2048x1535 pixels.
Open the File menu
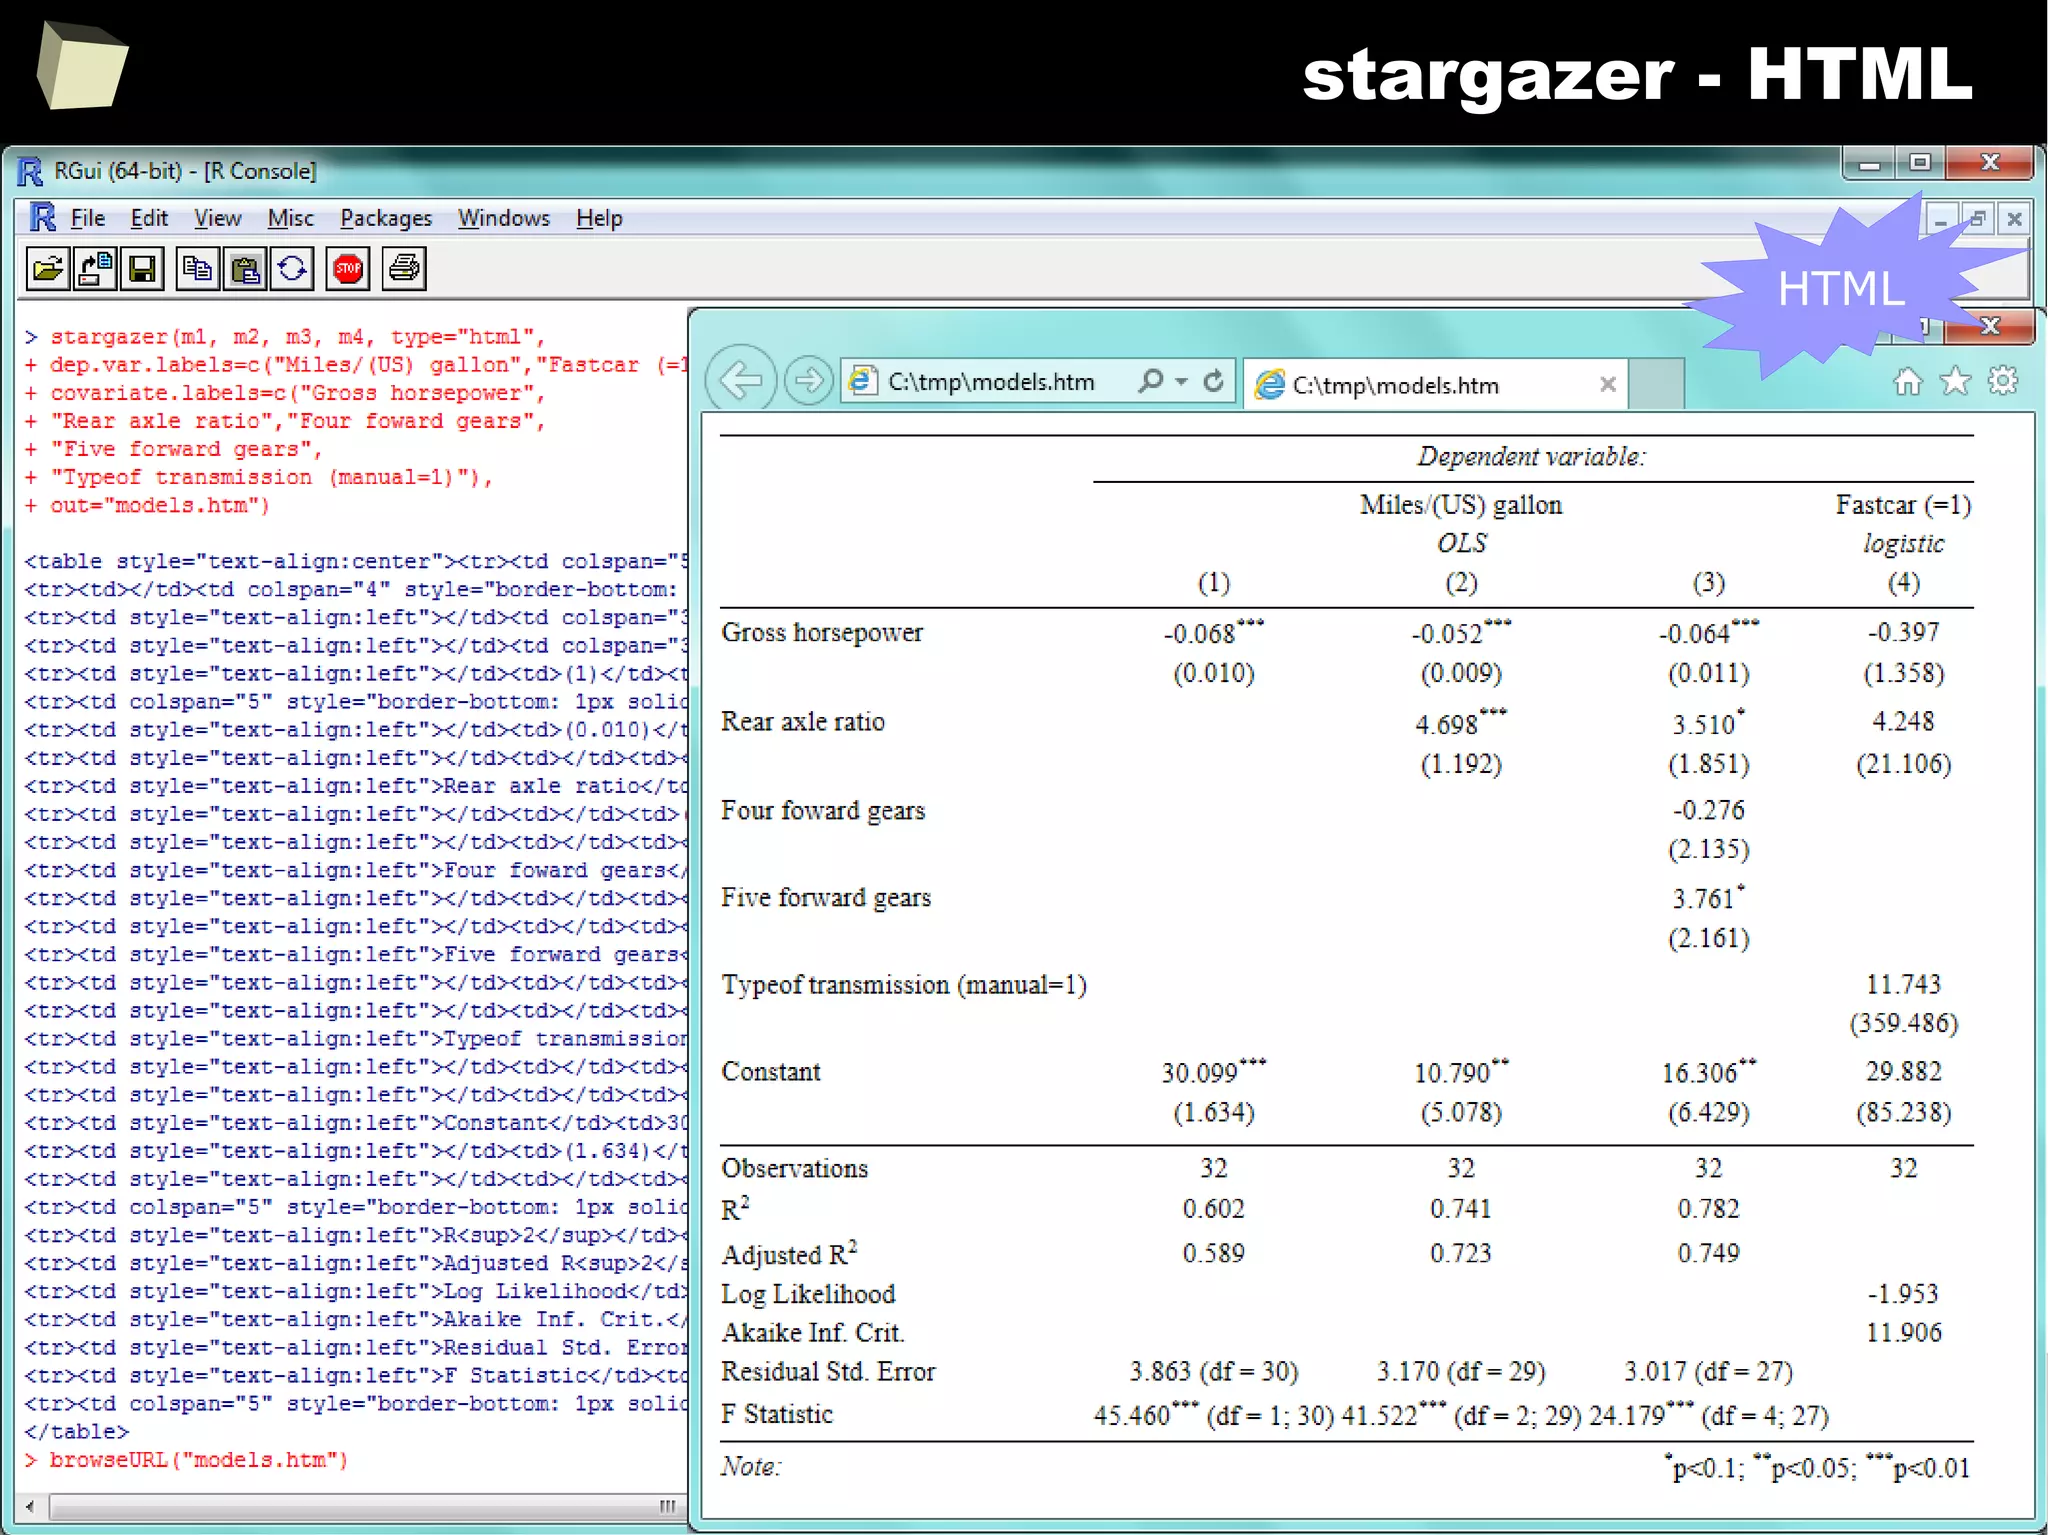click(88, 218)
